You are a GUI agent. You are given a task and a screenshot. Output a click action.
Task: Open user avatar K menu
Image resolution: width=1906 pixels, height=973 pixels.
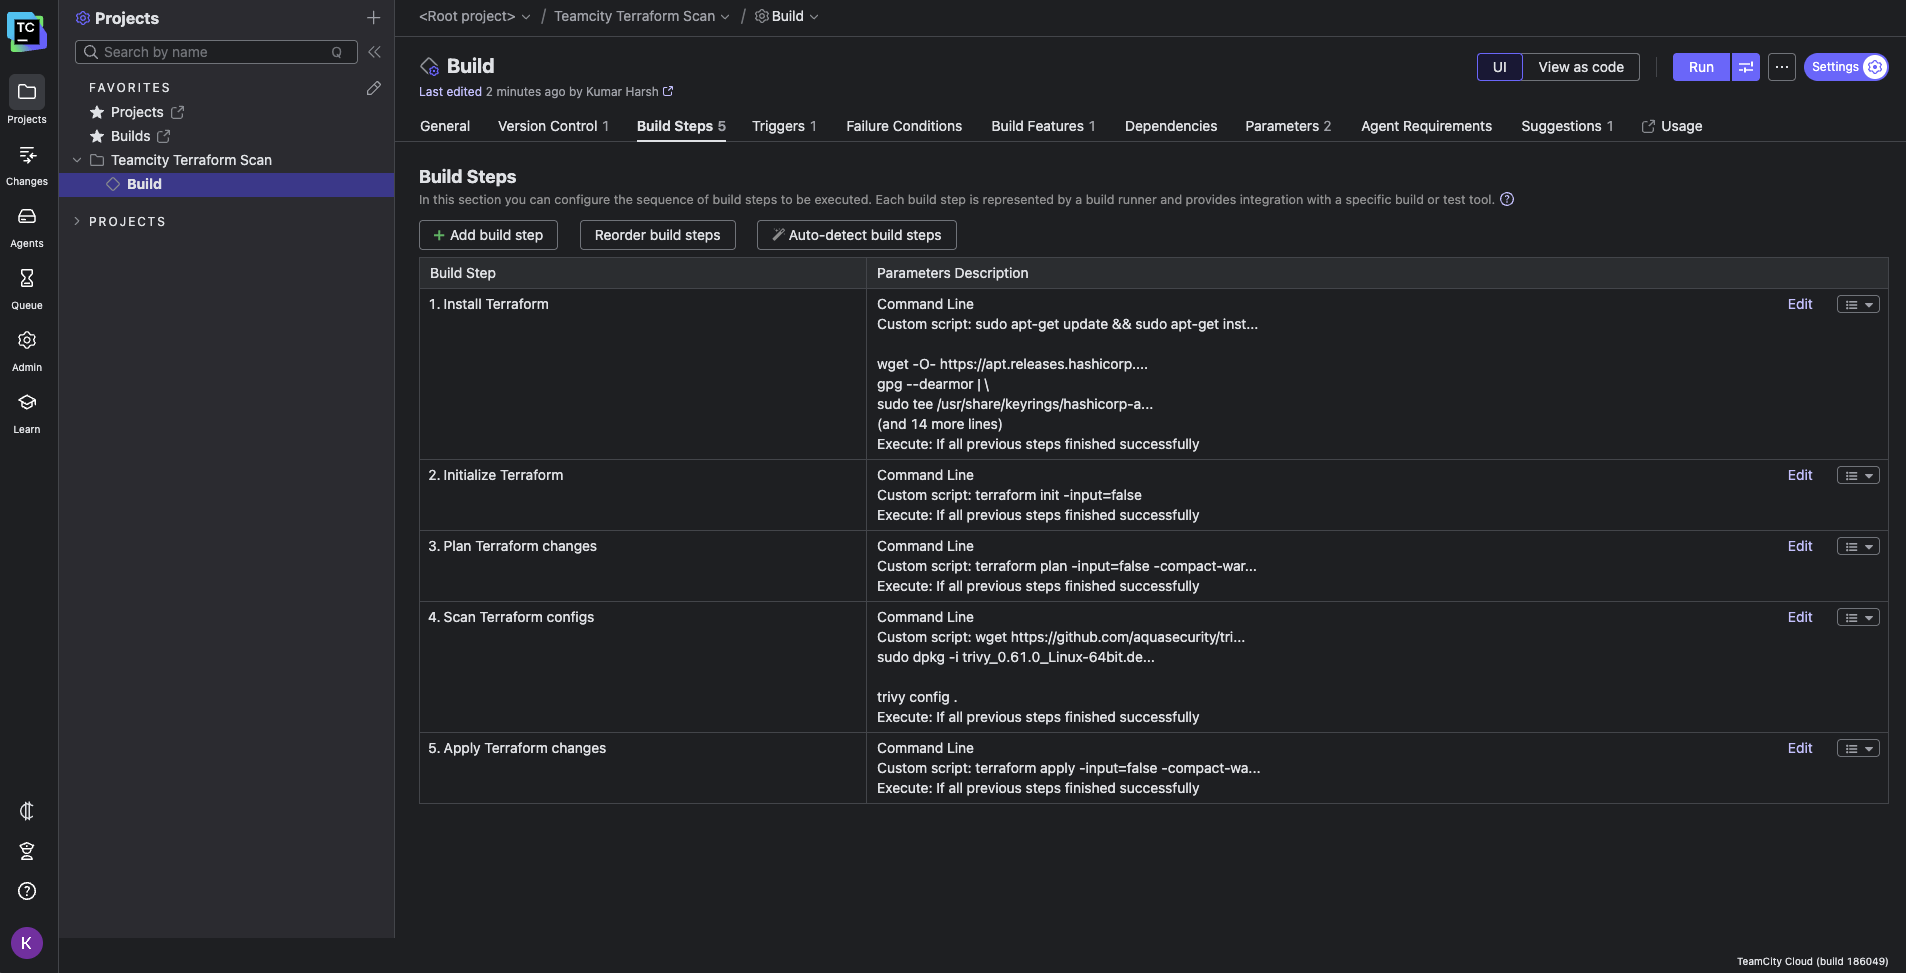[x=27, y=943]
